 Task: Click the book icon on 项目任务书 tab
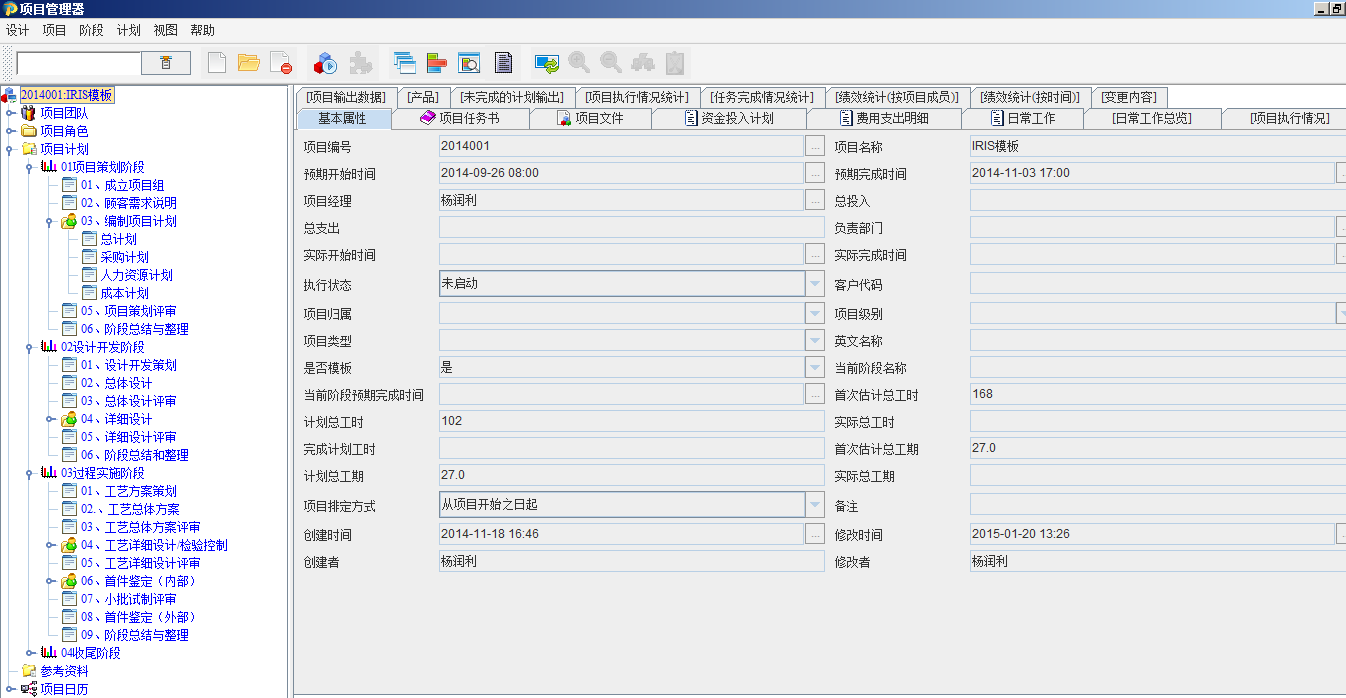(428, 118)
